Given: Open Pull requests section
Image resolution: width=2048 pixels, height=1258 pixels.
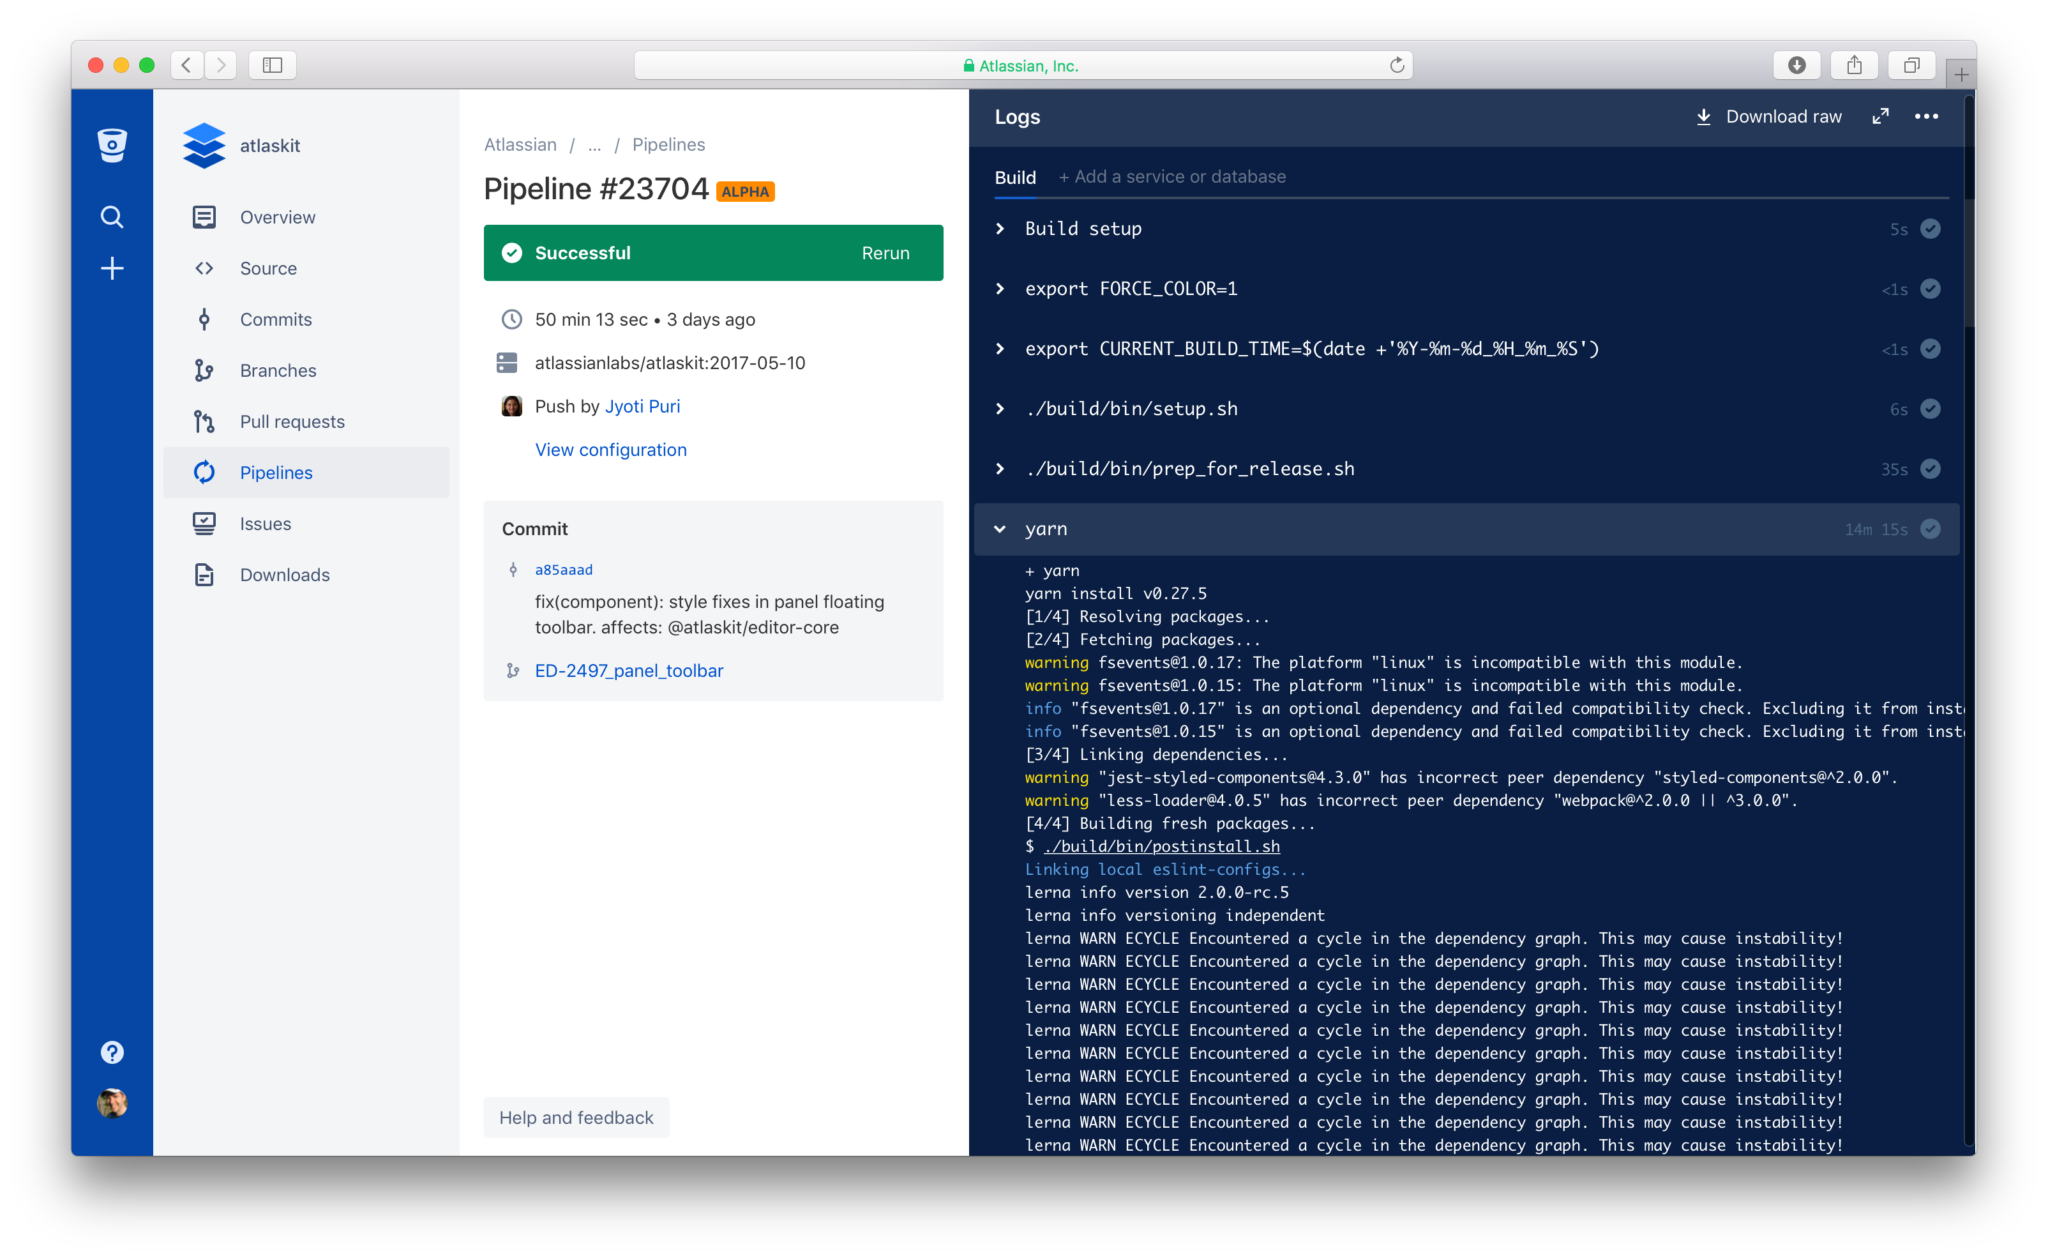Looking at the screenshot, I should 306,421.
